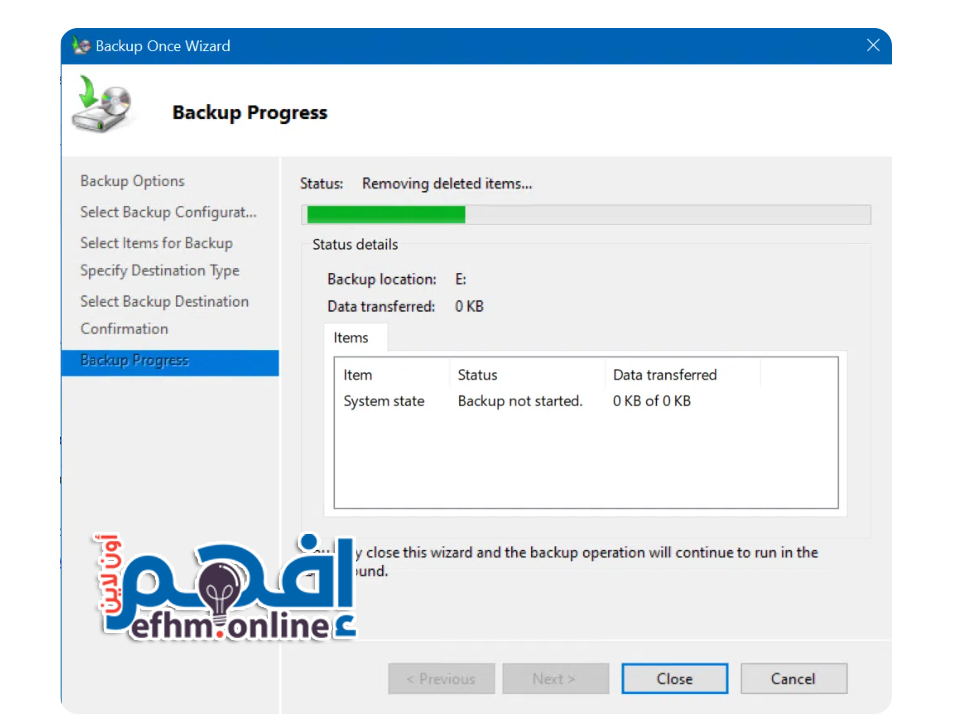Select the Backup Options step

click(x=132, y=181)
